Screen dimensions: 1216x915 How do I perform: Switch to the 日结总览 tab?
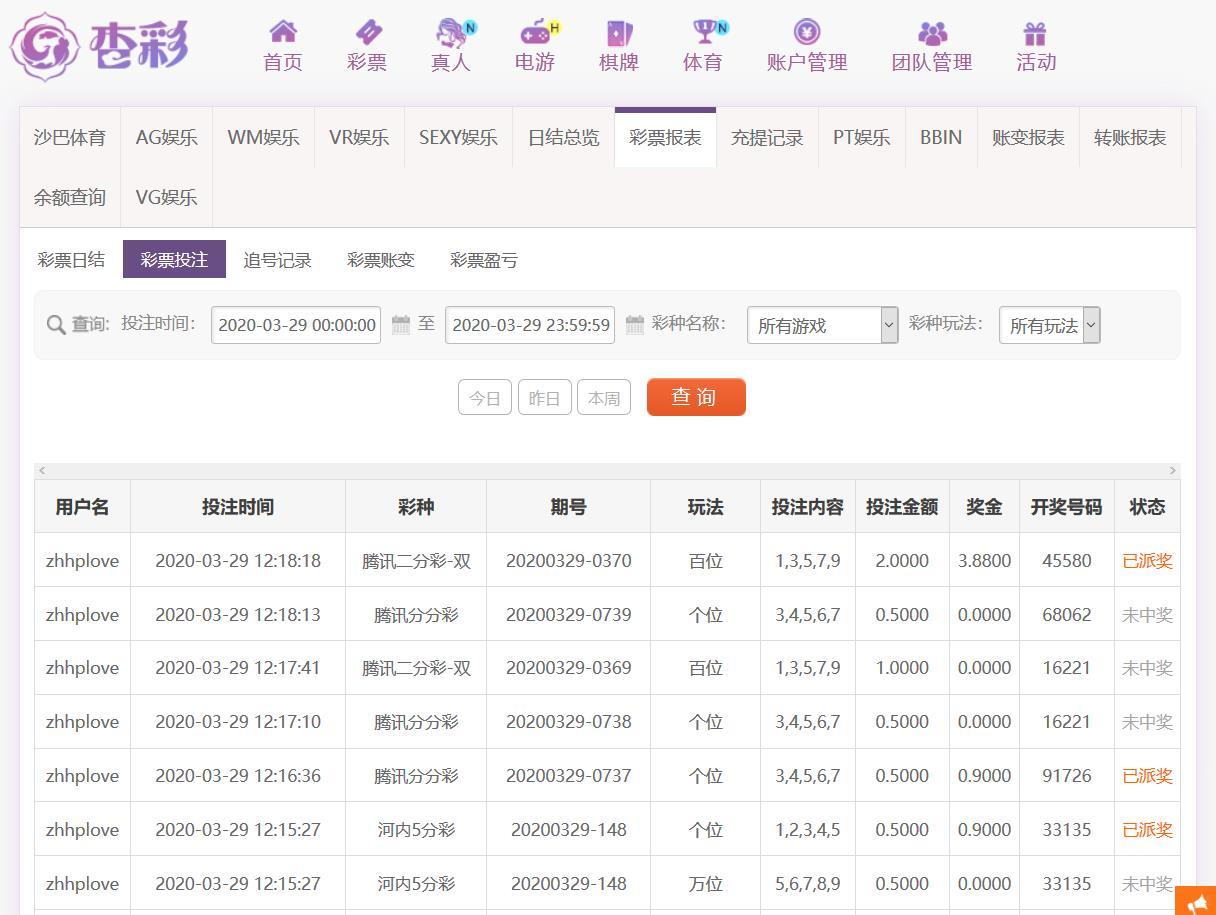point(564,138)
